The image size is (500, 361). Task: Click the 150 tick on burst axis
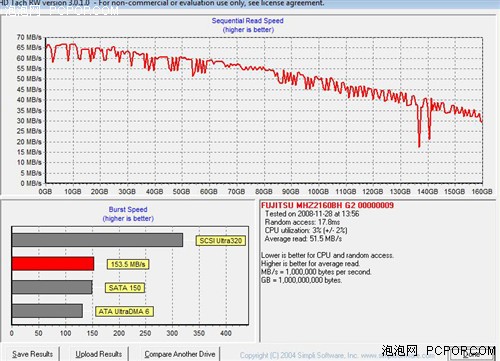pos(92,333)
